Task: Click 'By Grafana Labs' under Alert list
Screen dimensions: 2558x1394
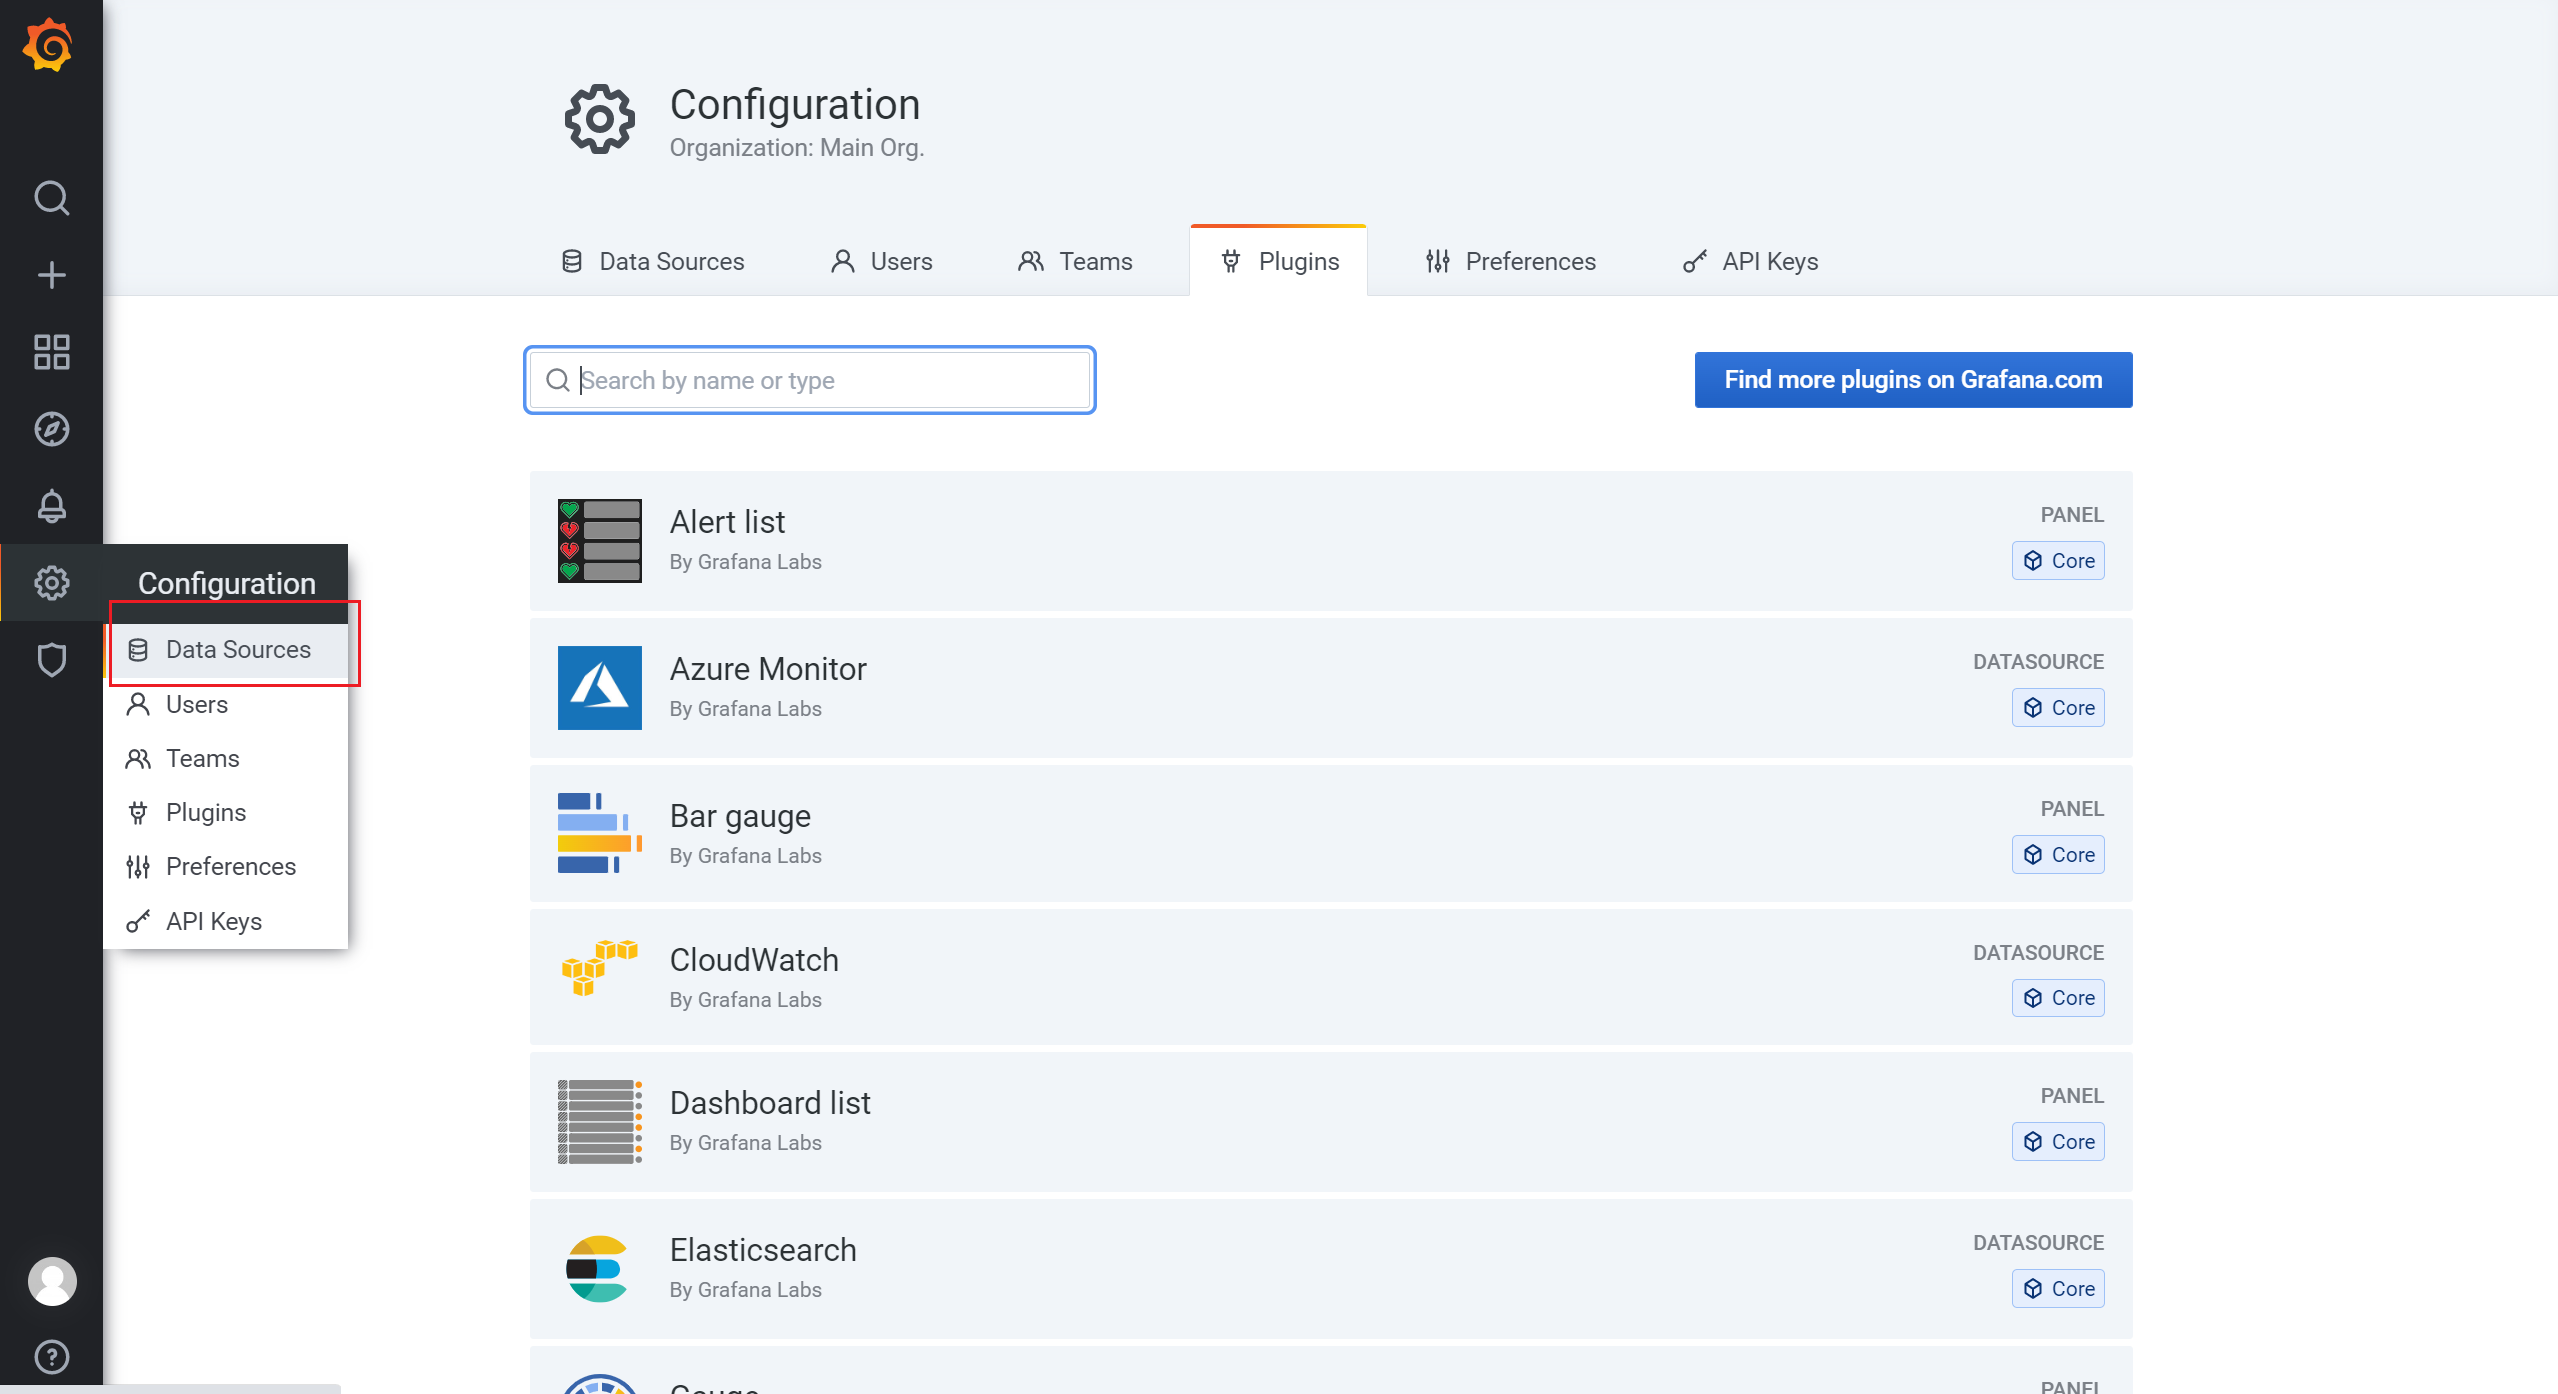Action: click(x=746, y=562)
